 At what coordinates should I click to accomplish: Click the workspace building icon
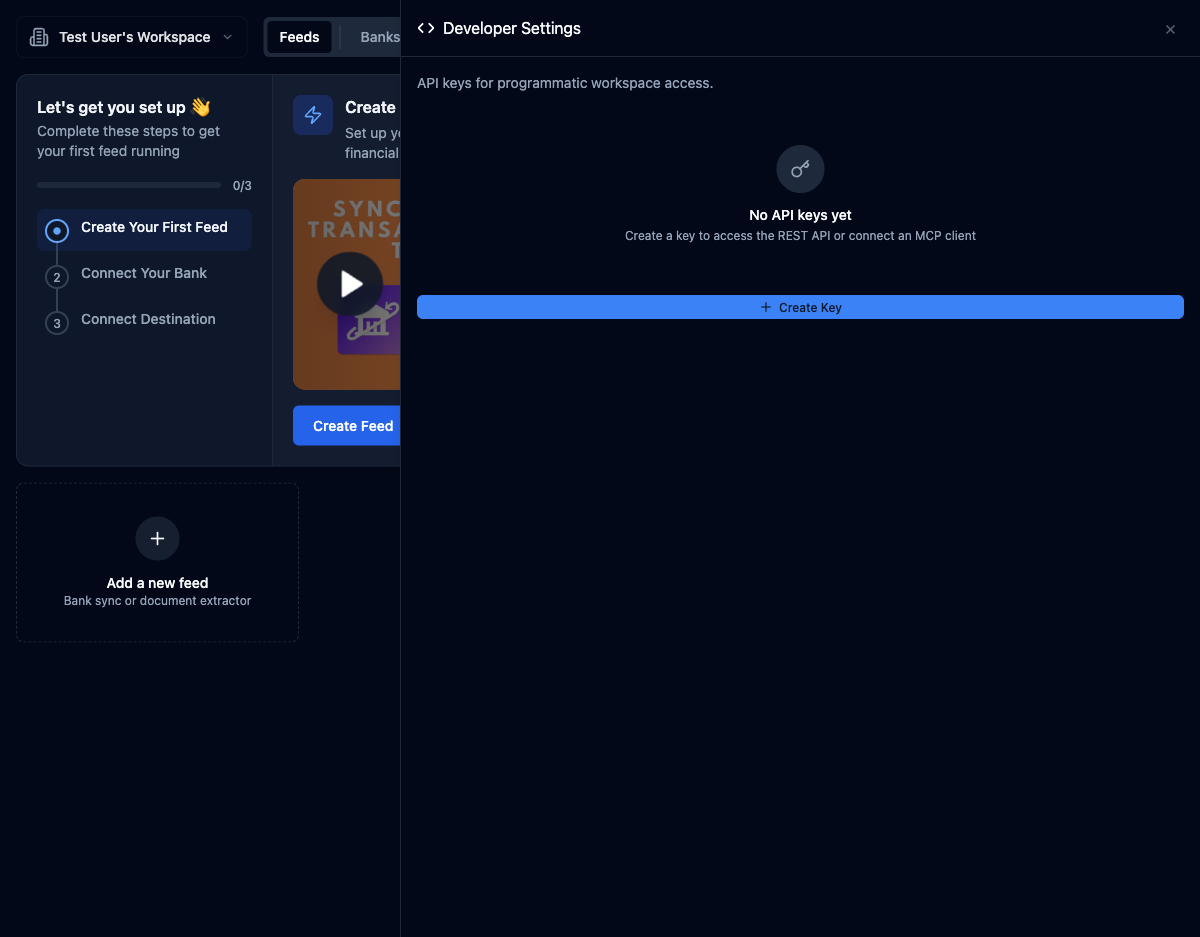pyautogui.click(x=38, y=36)
